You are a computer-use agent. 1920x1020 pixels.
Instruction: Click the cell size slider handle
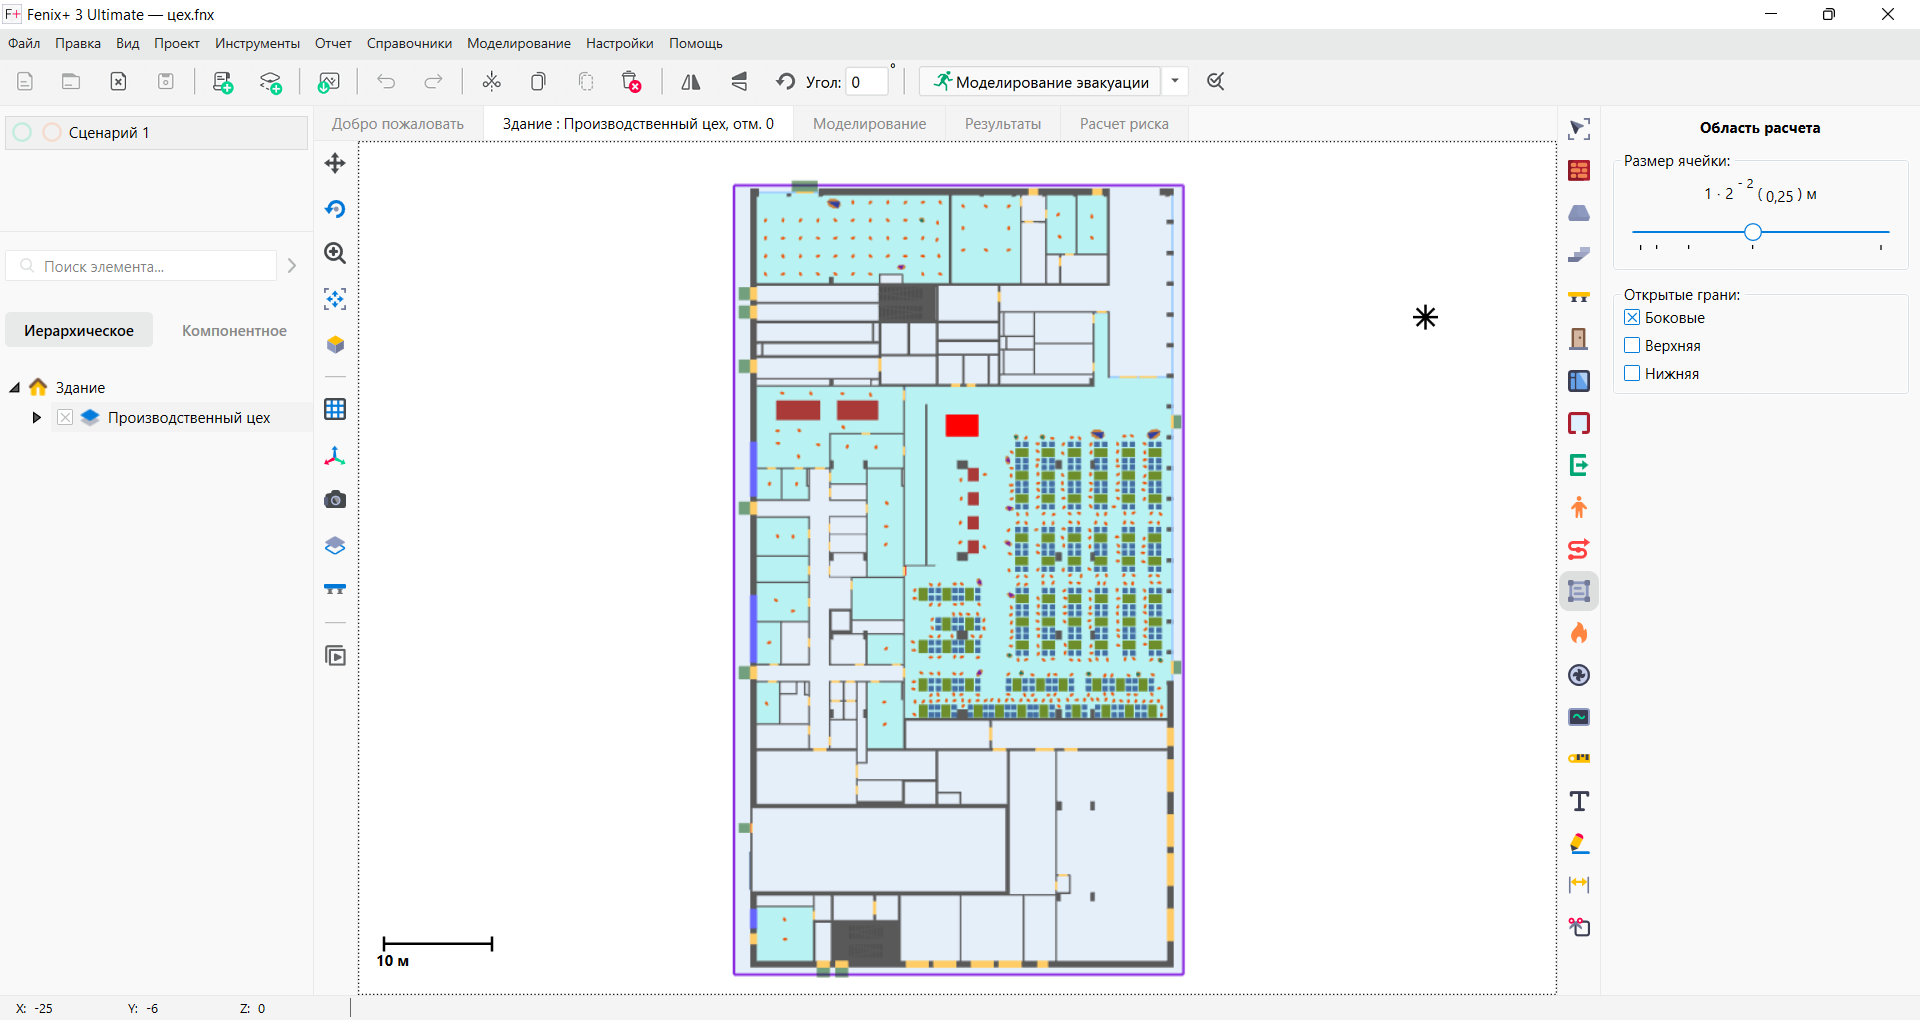[1752, 232]
